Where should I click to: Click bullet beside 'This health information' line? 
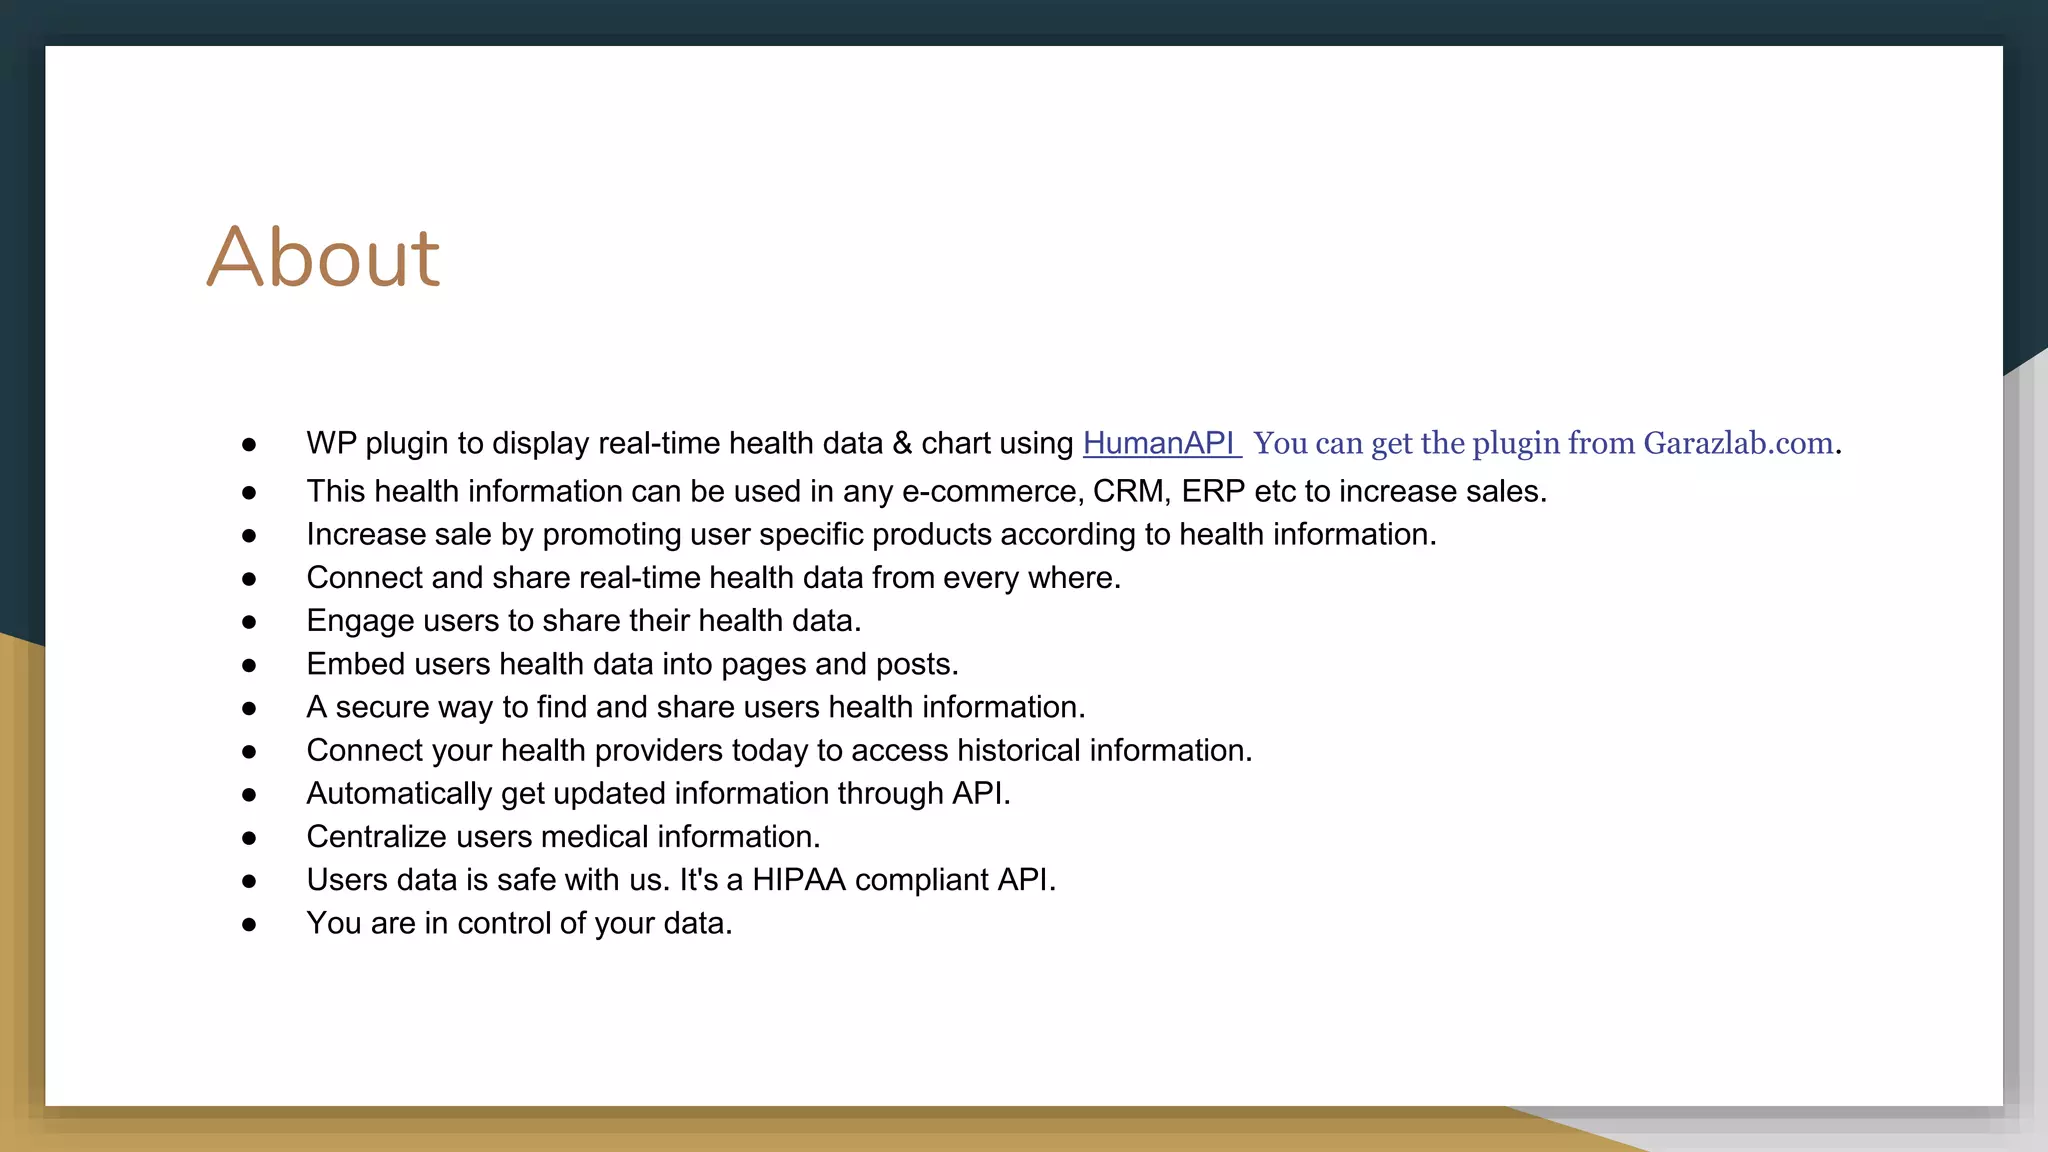click(x=249, y=492)
